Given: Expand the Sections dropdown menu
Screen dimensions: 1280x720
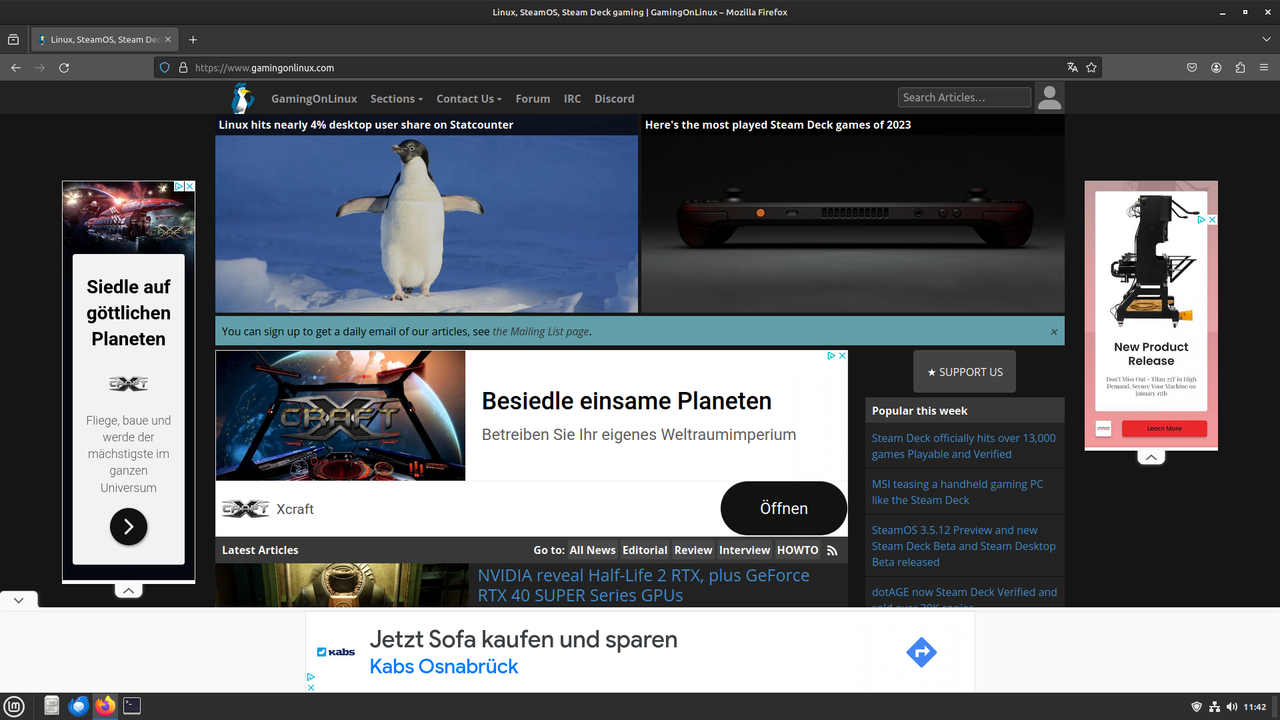Looking at the screenshot, I should (x=396, y=99).
